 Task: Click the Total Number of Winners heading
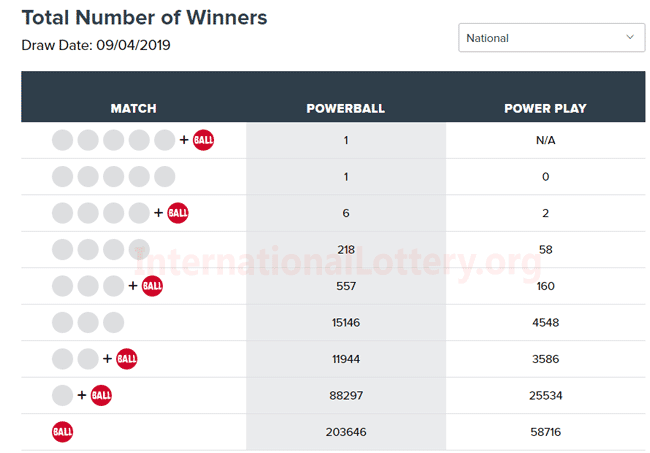coord(144,18)
